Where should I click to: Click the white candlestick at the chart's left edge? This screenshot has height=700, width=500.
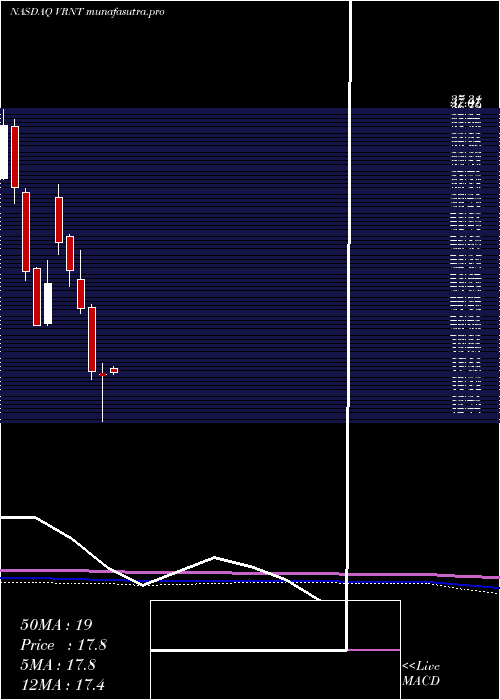4,152
